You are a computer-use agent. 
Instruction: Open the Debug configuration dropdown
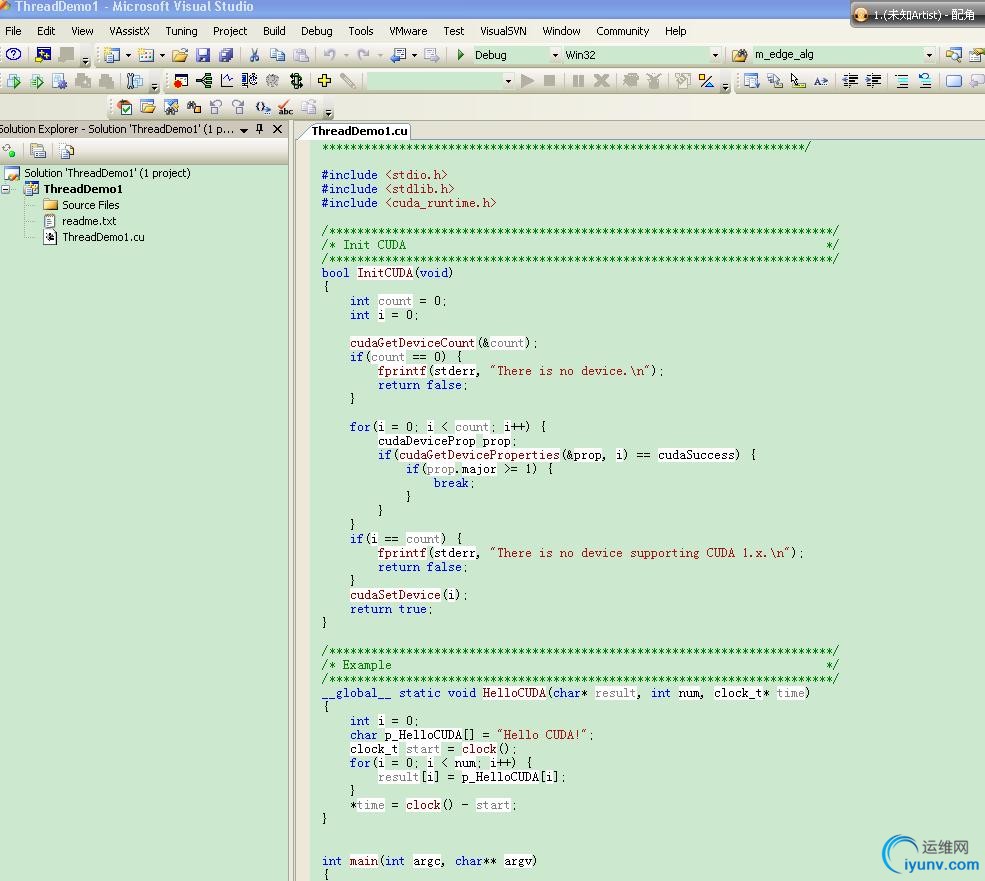(x=555, y=55)
